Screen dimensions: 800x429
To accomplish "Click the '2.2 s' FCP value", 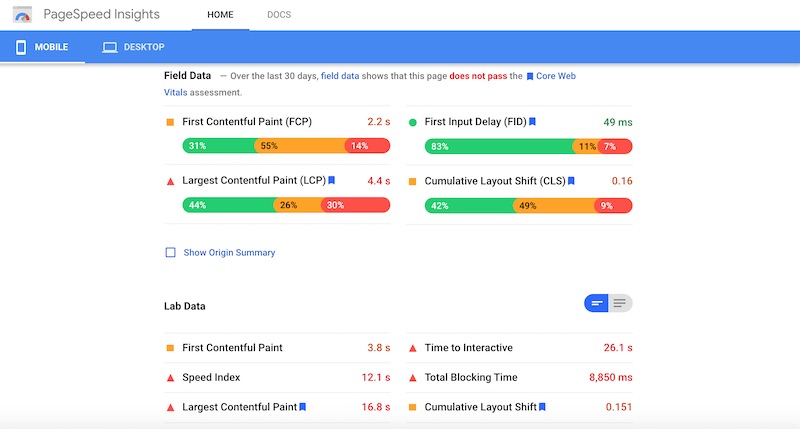I will [x=379, y=122].
